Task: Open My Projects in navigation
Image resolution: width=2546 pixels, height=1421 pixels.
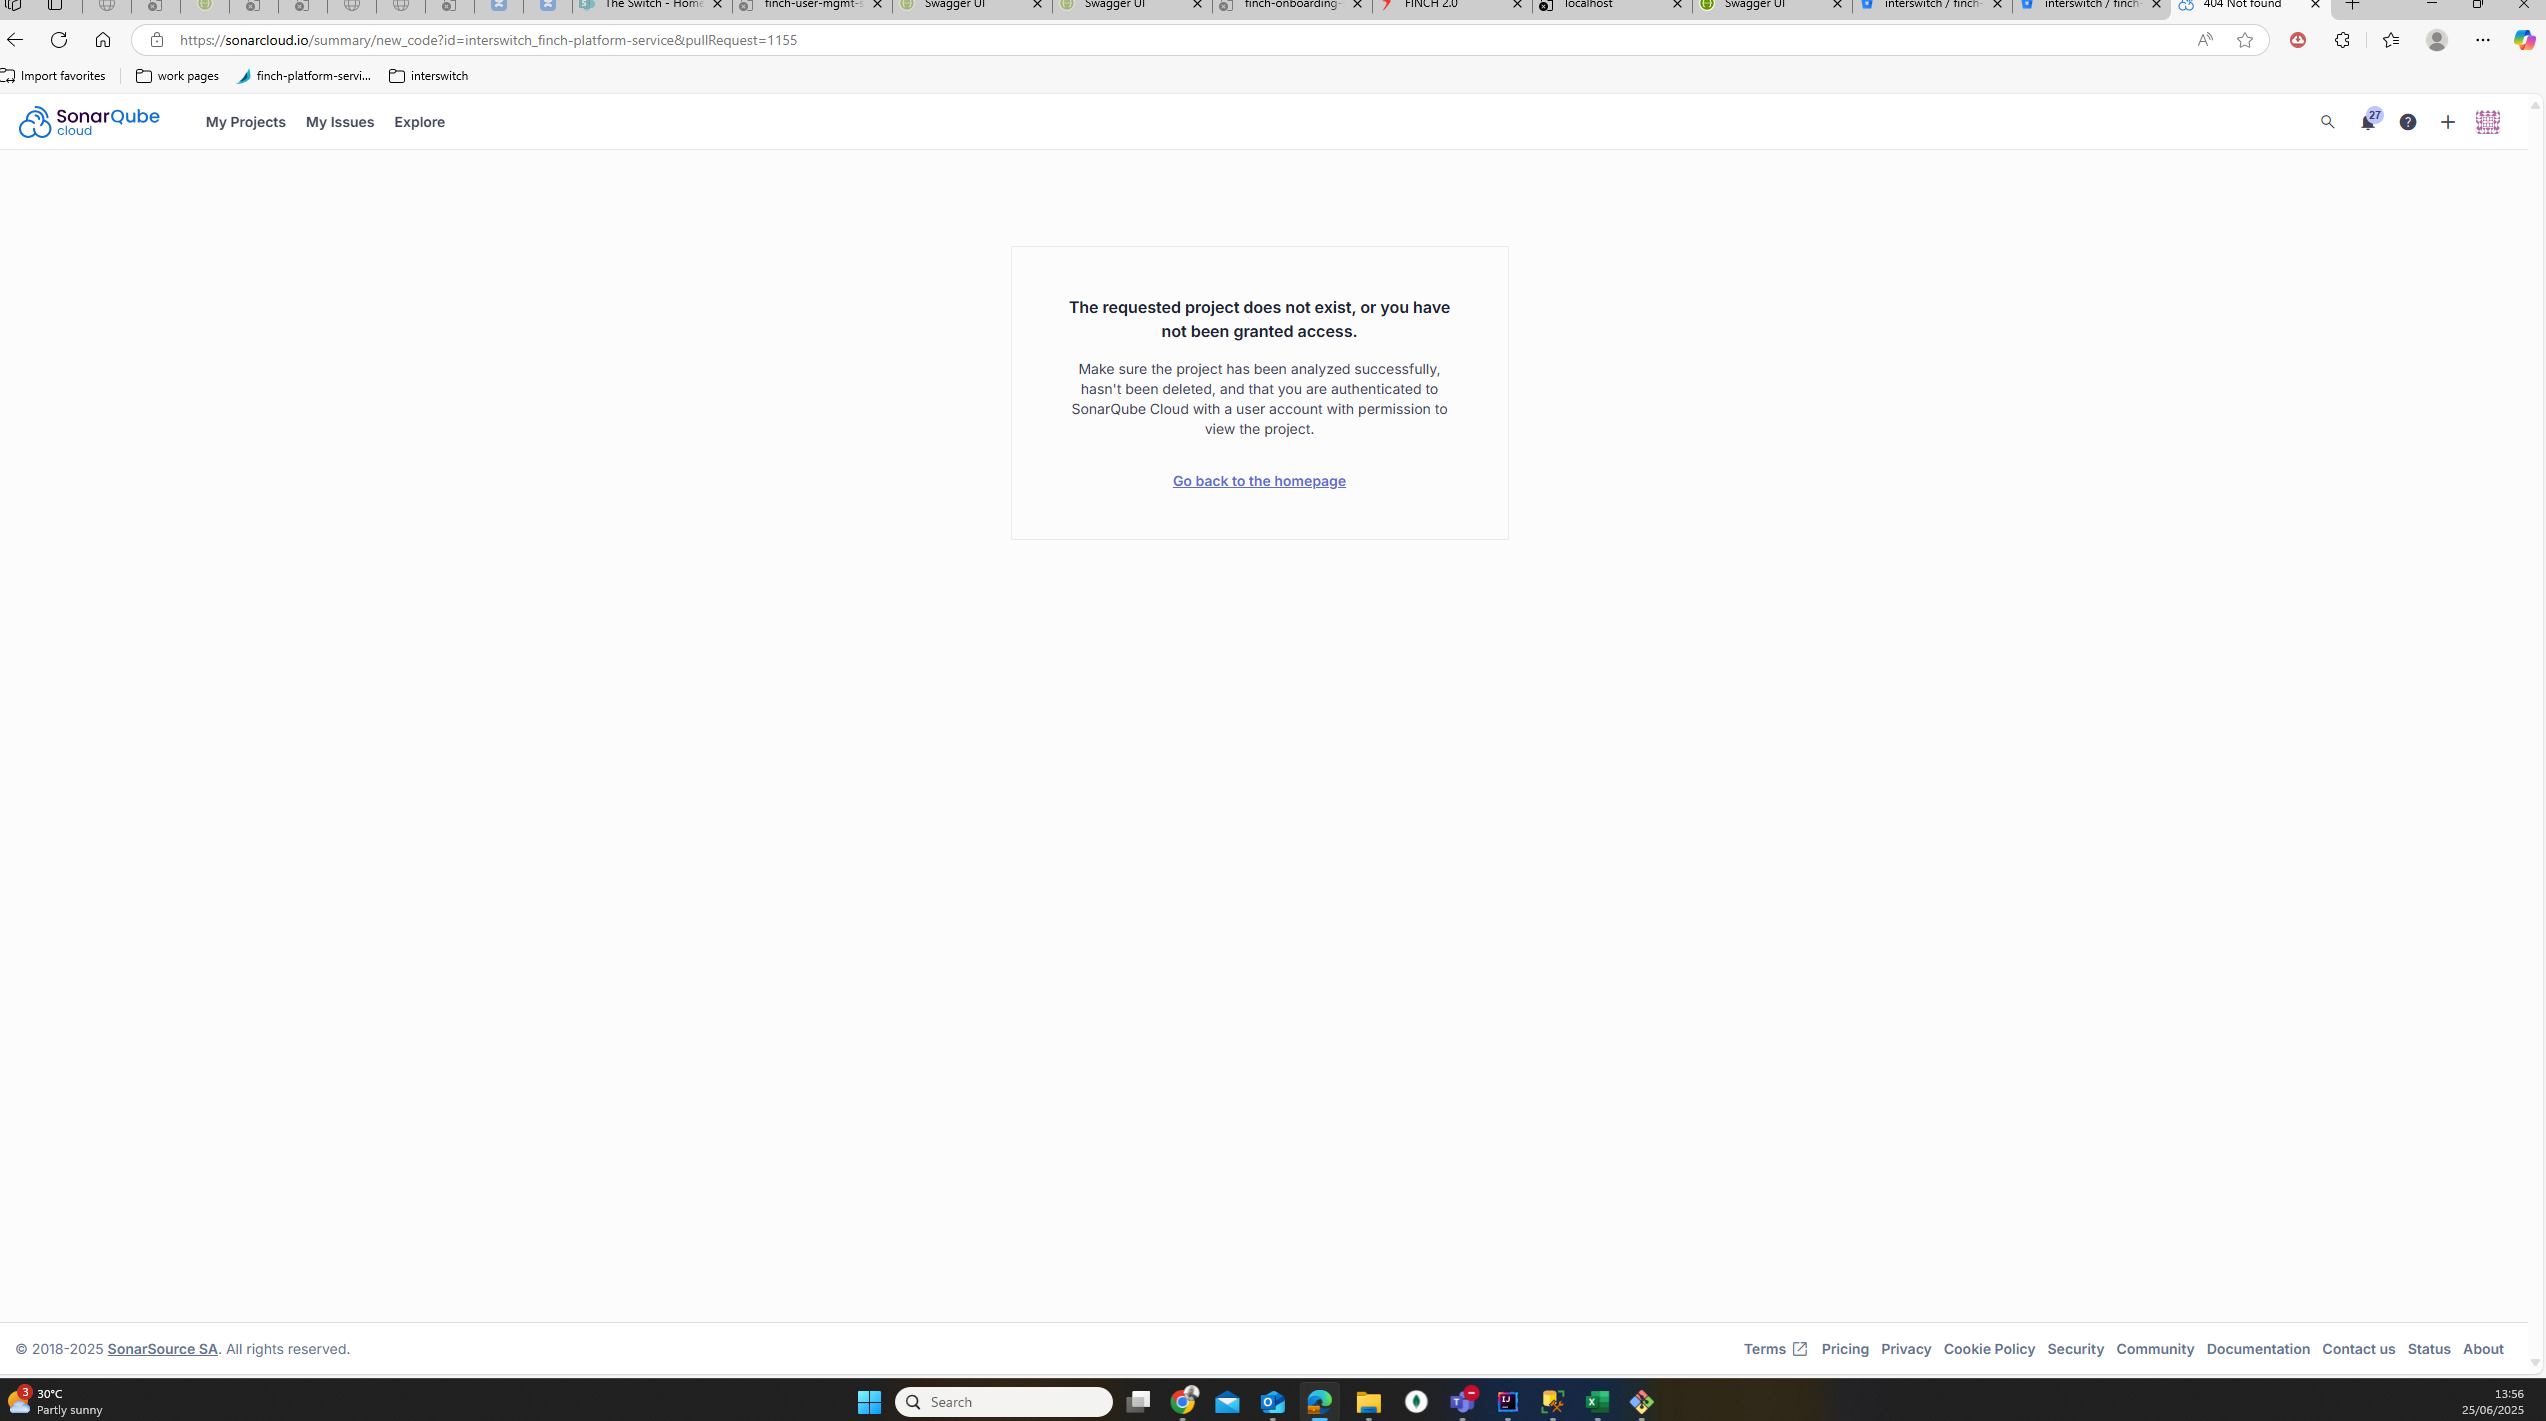Action: (245, 122)
